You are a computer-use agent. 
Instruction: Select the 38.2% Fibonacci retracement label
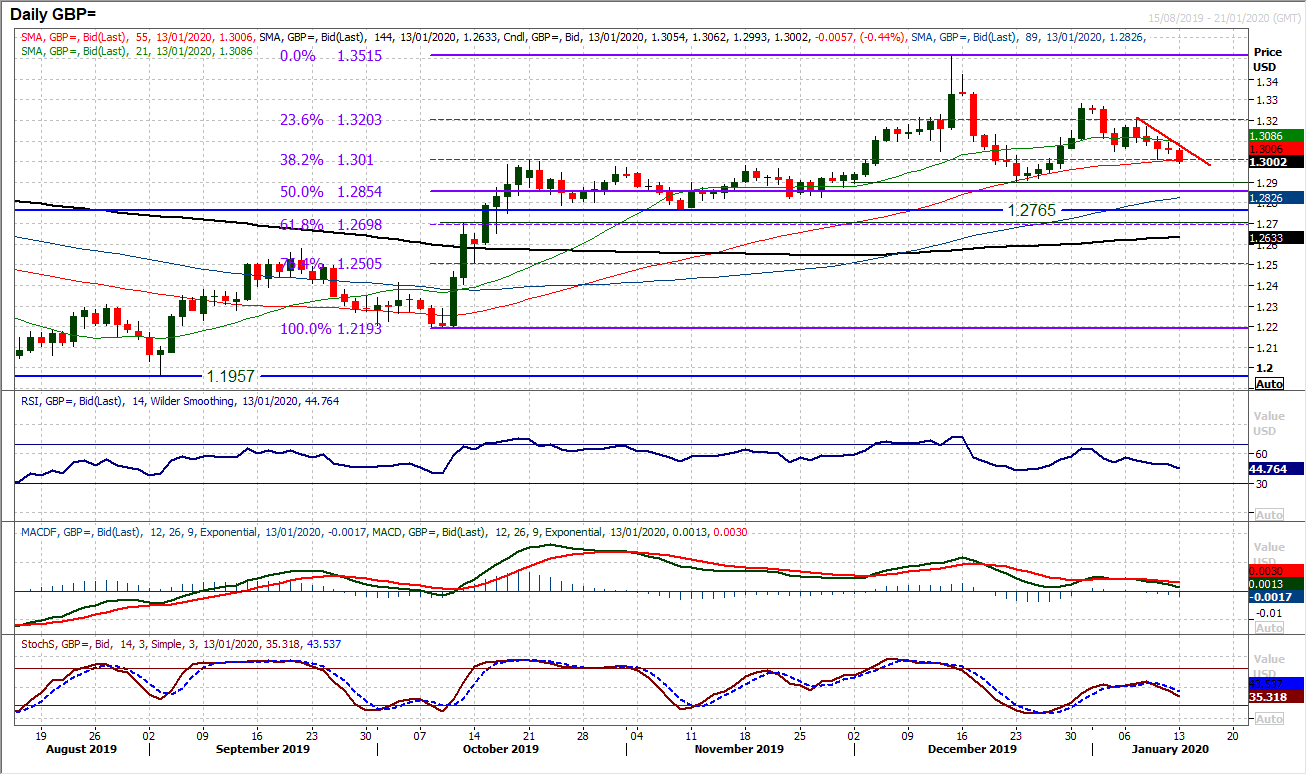(301, 159)
